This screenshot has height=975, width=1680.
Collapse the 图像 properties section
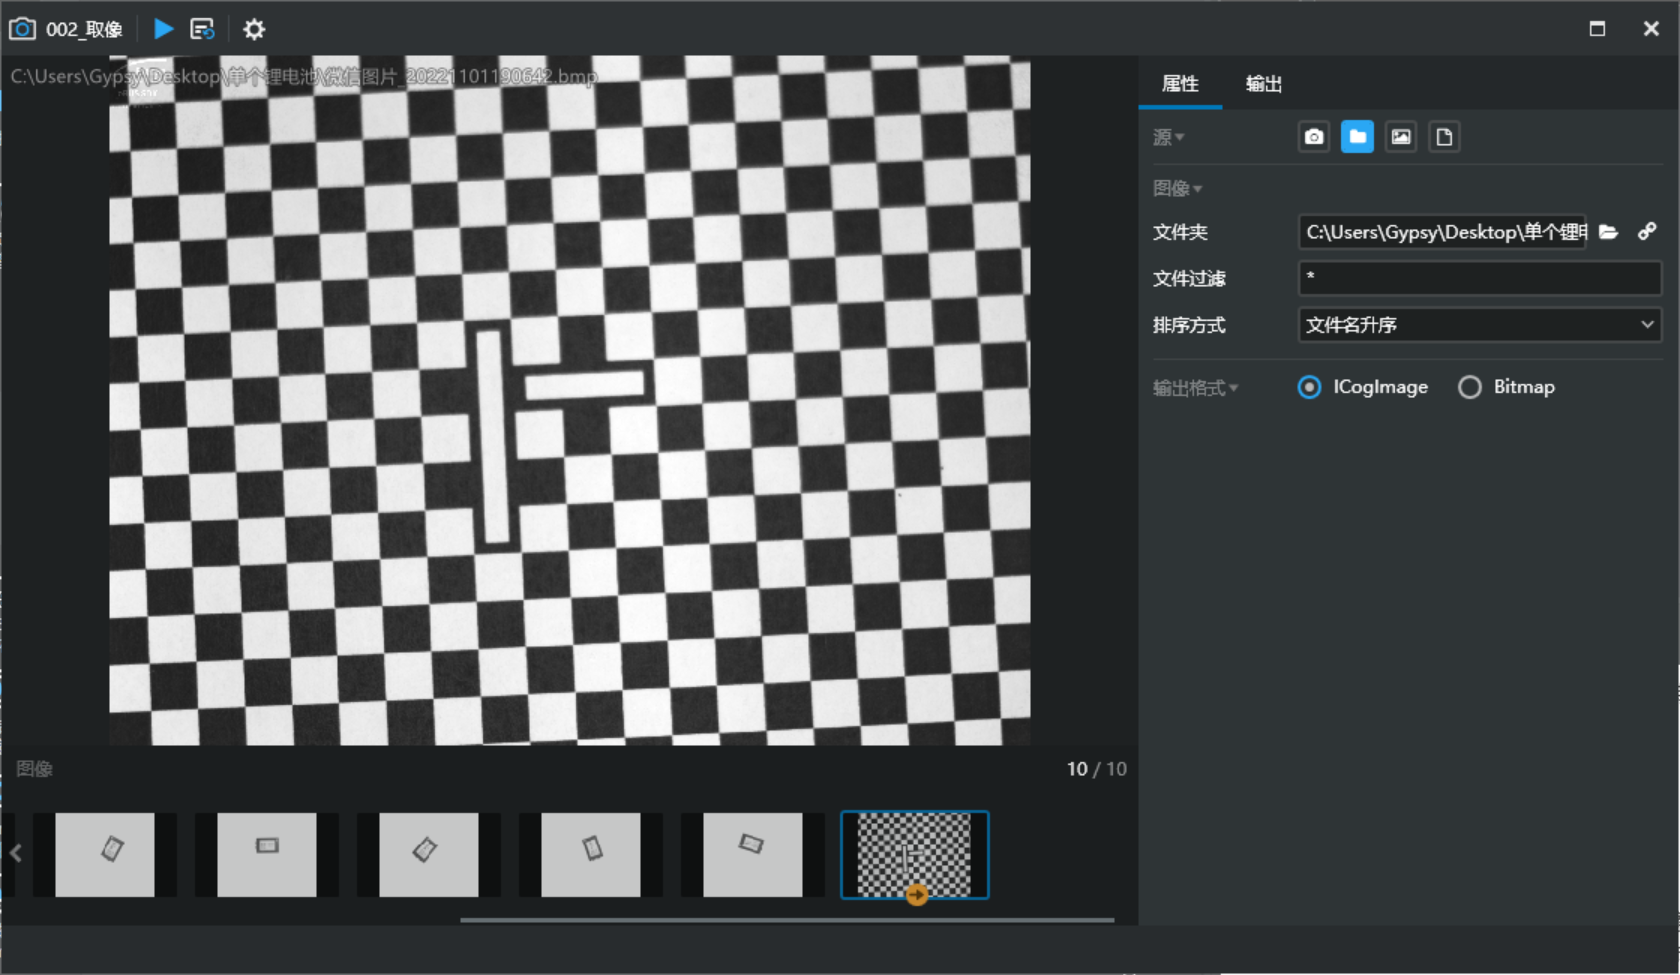[1177, 188]
